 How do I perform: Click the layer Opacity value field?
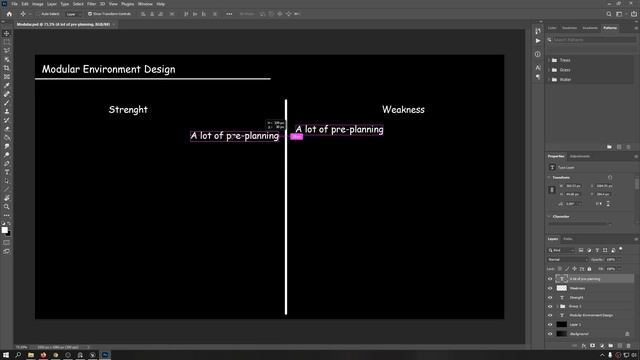[x=611, y=260]
